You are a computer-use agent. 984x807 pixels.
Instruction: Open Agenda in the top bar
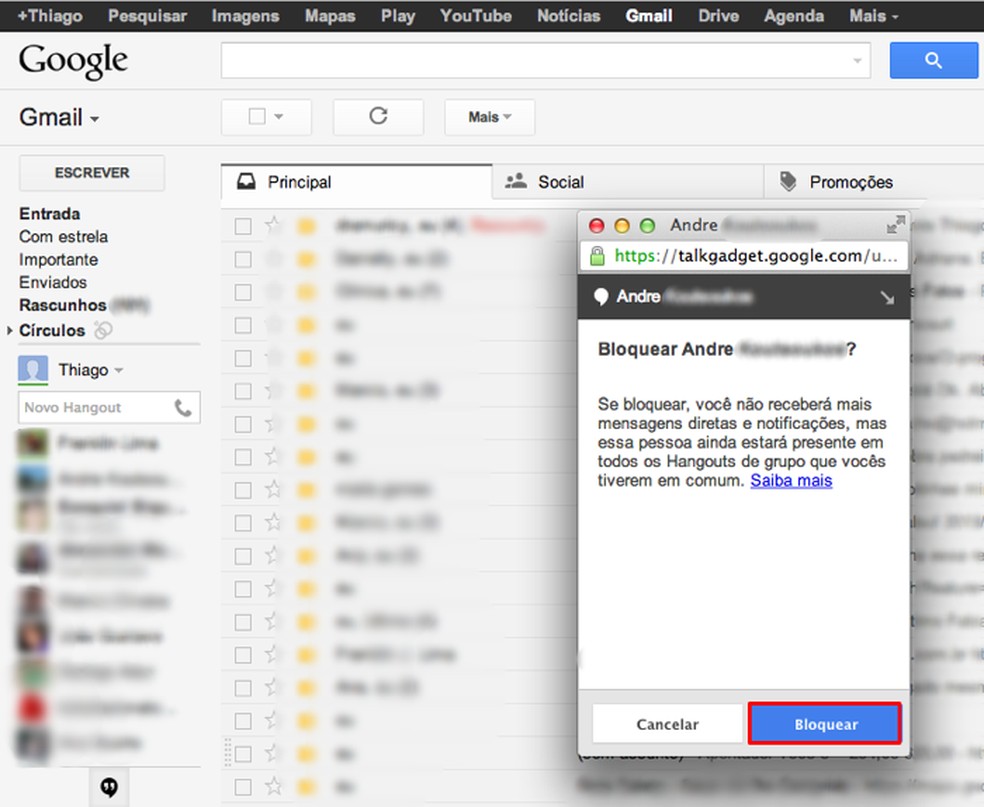[794, 16]
